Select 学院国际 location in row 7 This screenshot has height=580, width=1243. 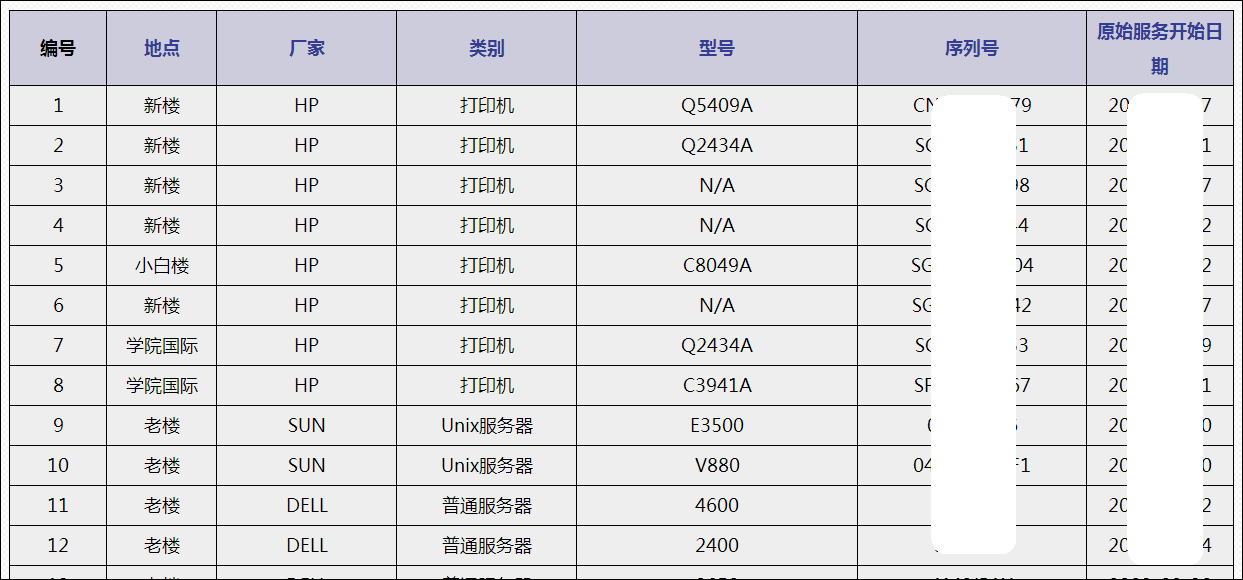[x=162, y=345]
